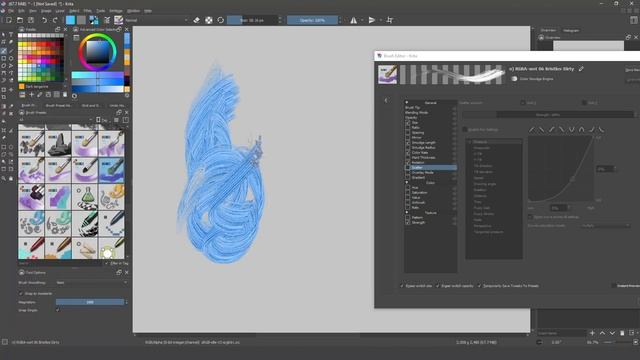
Task: Click the Magnetism slider in Tool Options
Action: [x=90, y=302]
